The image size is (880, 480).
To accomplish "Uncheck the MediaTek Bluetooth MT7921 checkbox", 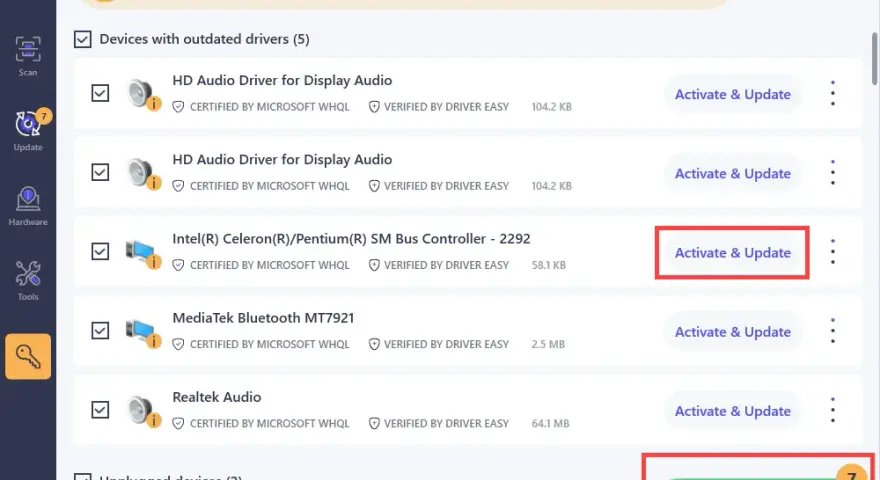I will (x=100, y=330).
